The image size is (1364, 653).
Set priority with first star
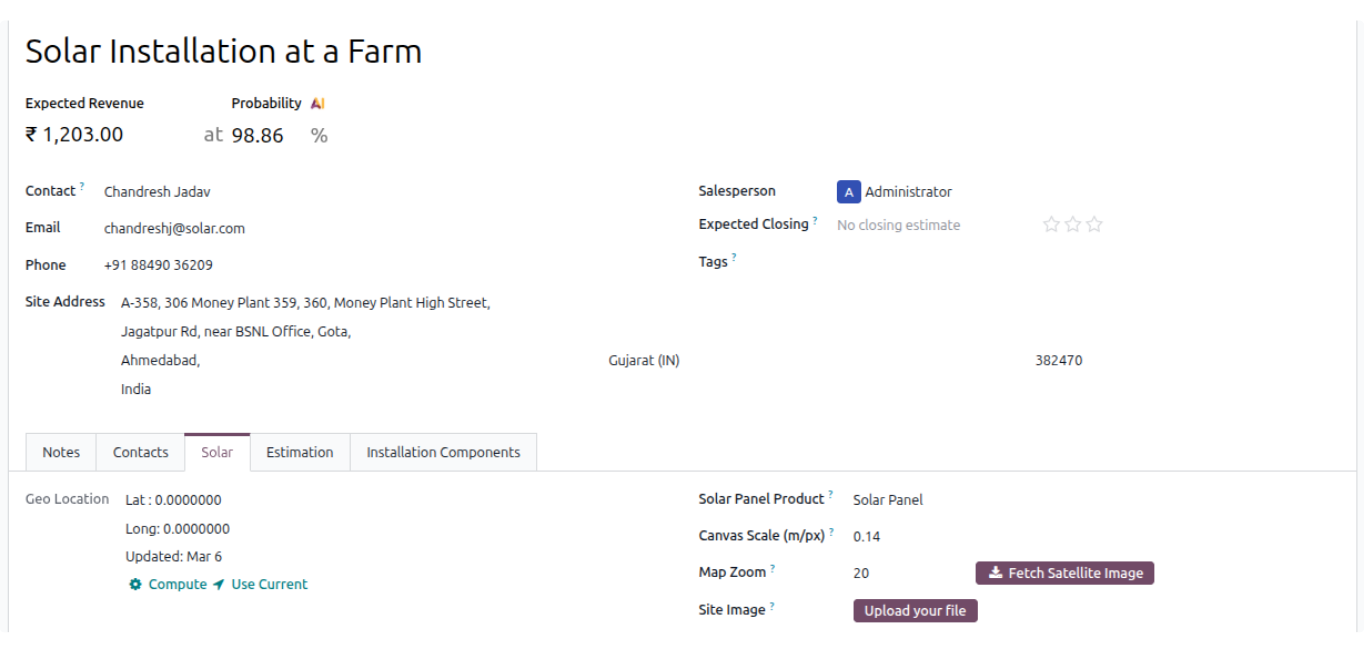tap(1051, 224)
